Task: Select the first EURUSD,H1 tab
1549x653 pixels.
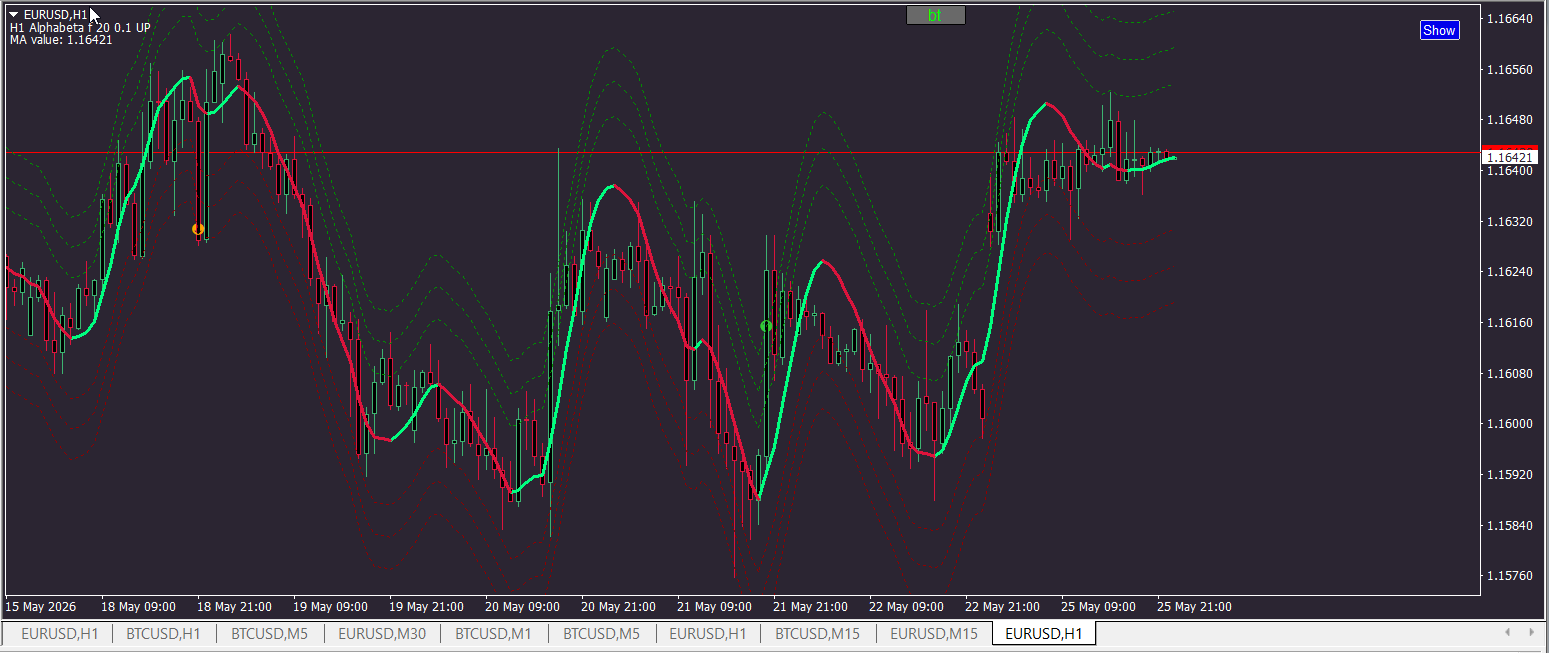Action: 60,633
